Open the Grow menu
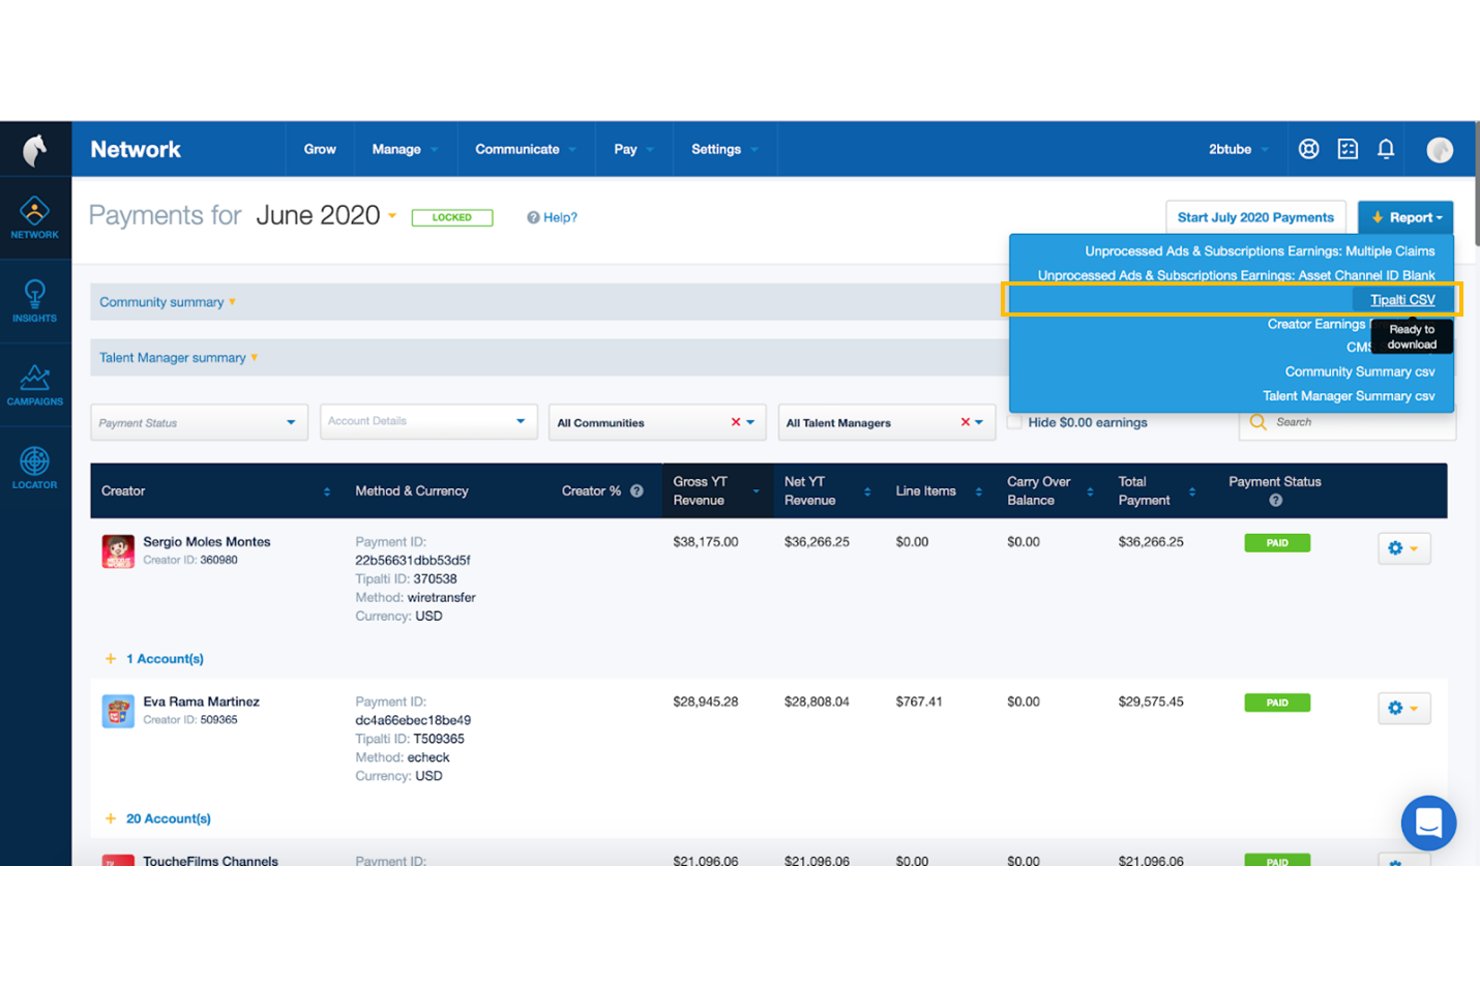Viewport: 1480px width, 987px height. pyautogui.click(x=320, y=149)
